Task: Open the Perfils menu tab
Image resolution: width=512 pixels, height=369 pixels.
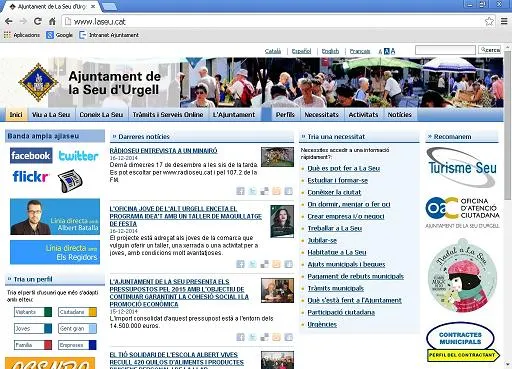Action: 285,115
